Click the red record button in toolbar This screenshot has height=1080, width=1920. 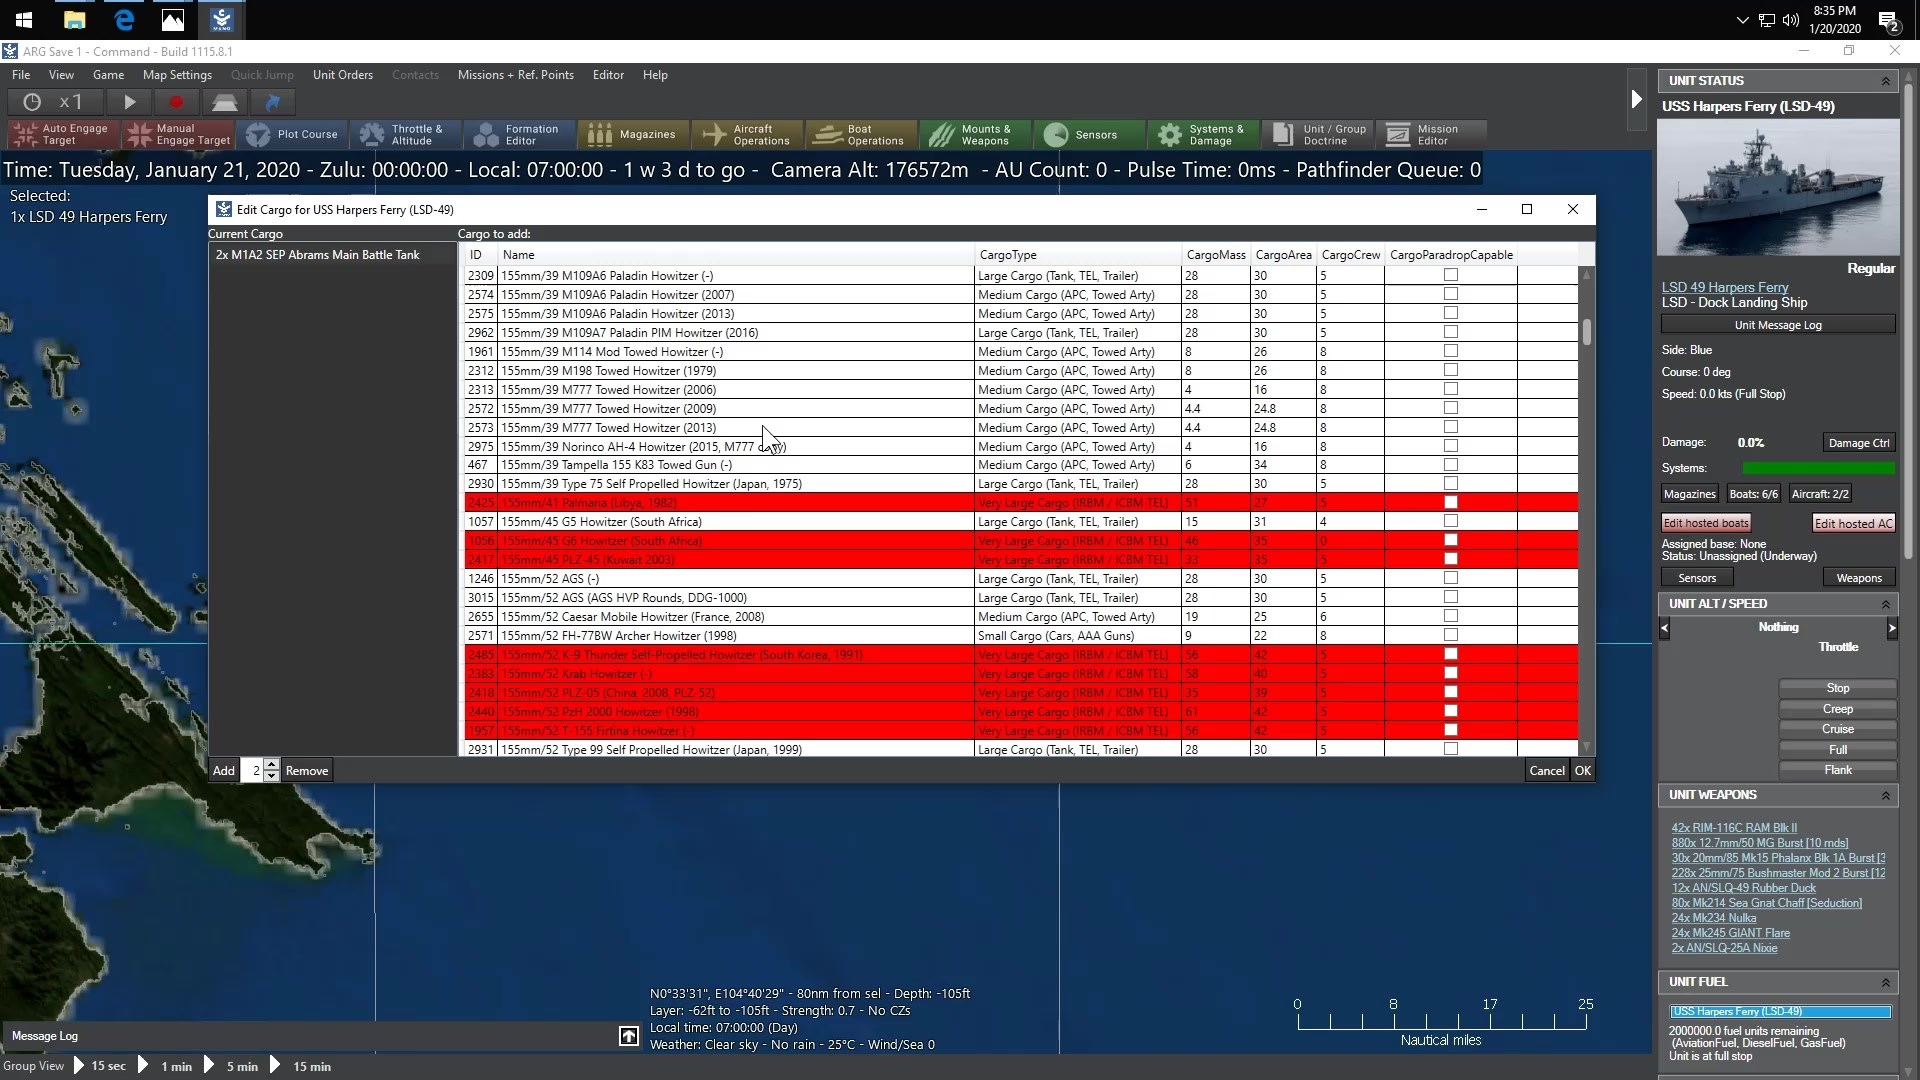tap(177, 102)
